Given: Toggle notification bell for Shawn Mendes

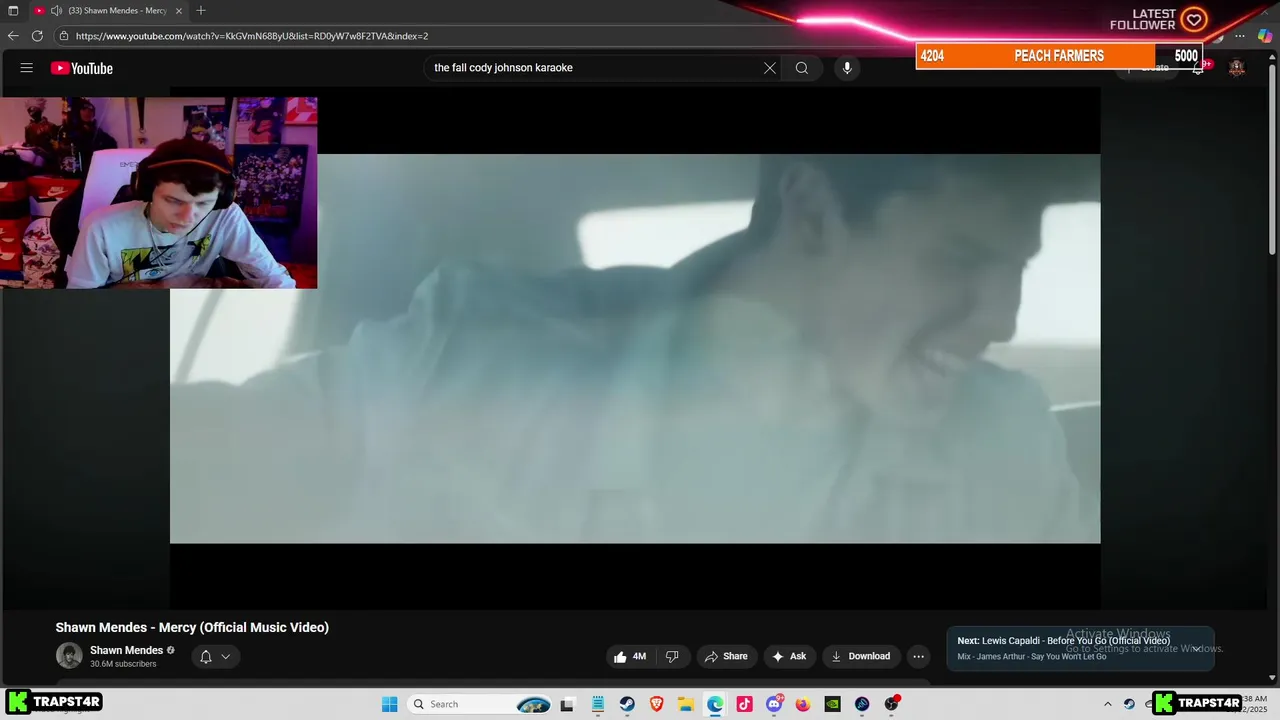Looking at the screenshot, I should (x=206, y=657).
